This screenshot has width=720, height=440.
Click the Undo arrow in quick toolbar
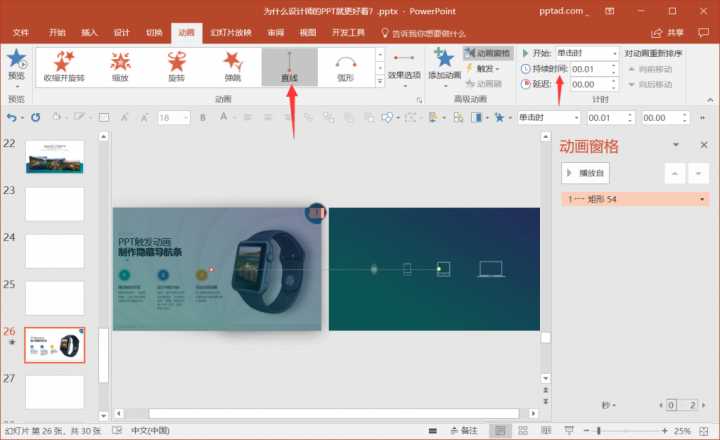[x=11, y=118]
